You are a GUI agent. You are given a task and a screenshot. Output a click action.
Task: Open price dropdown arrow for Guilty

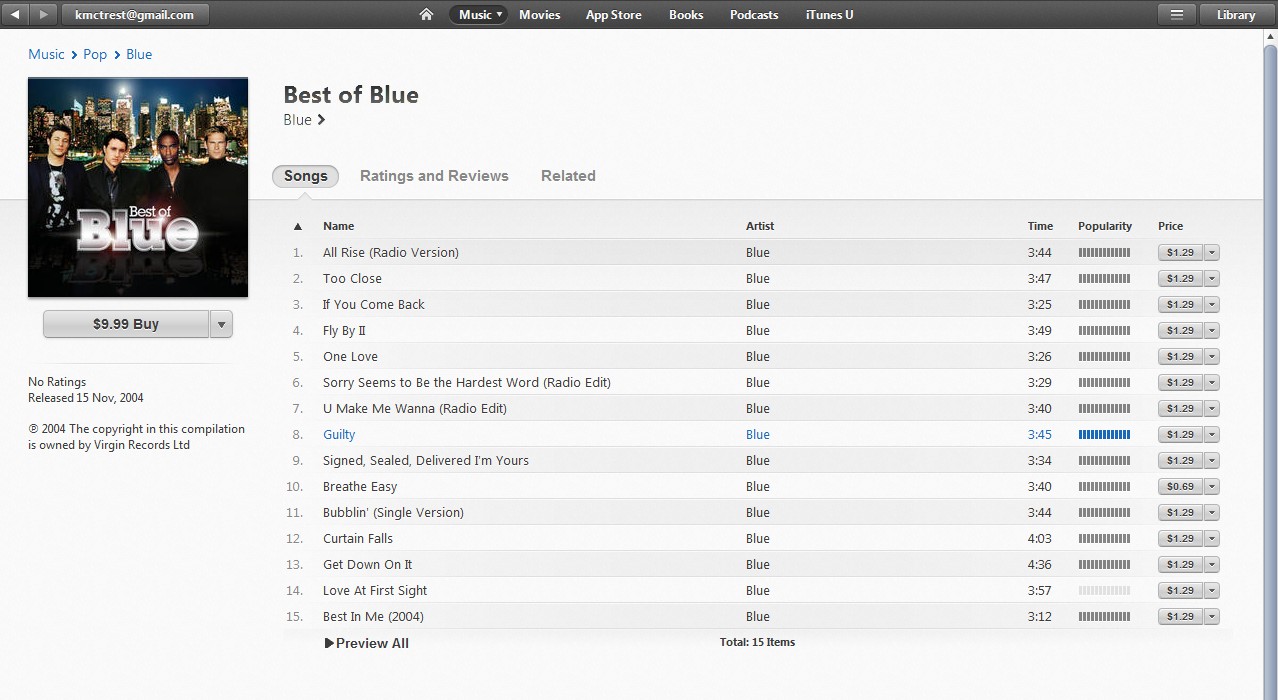coord(1212,435)
